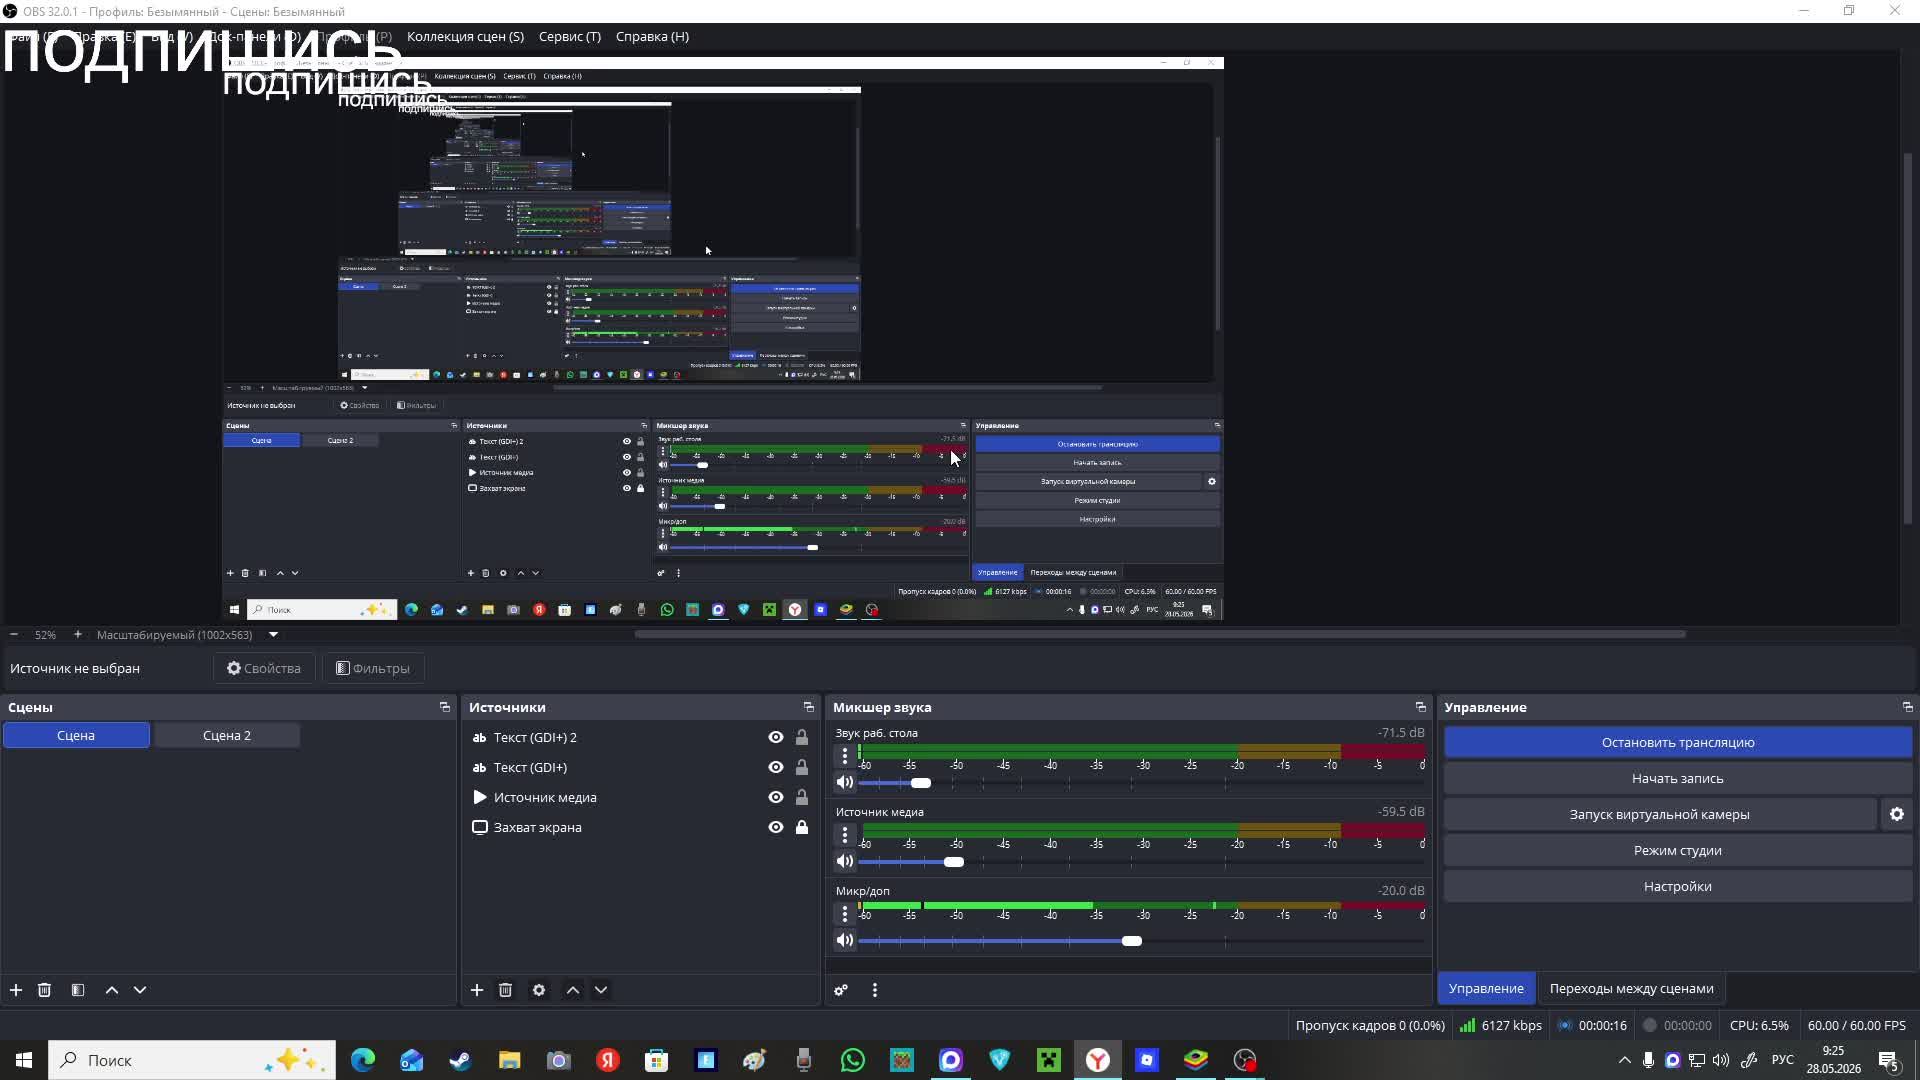
Task: Zoom in preview with plus button
Action: point(78,635)
